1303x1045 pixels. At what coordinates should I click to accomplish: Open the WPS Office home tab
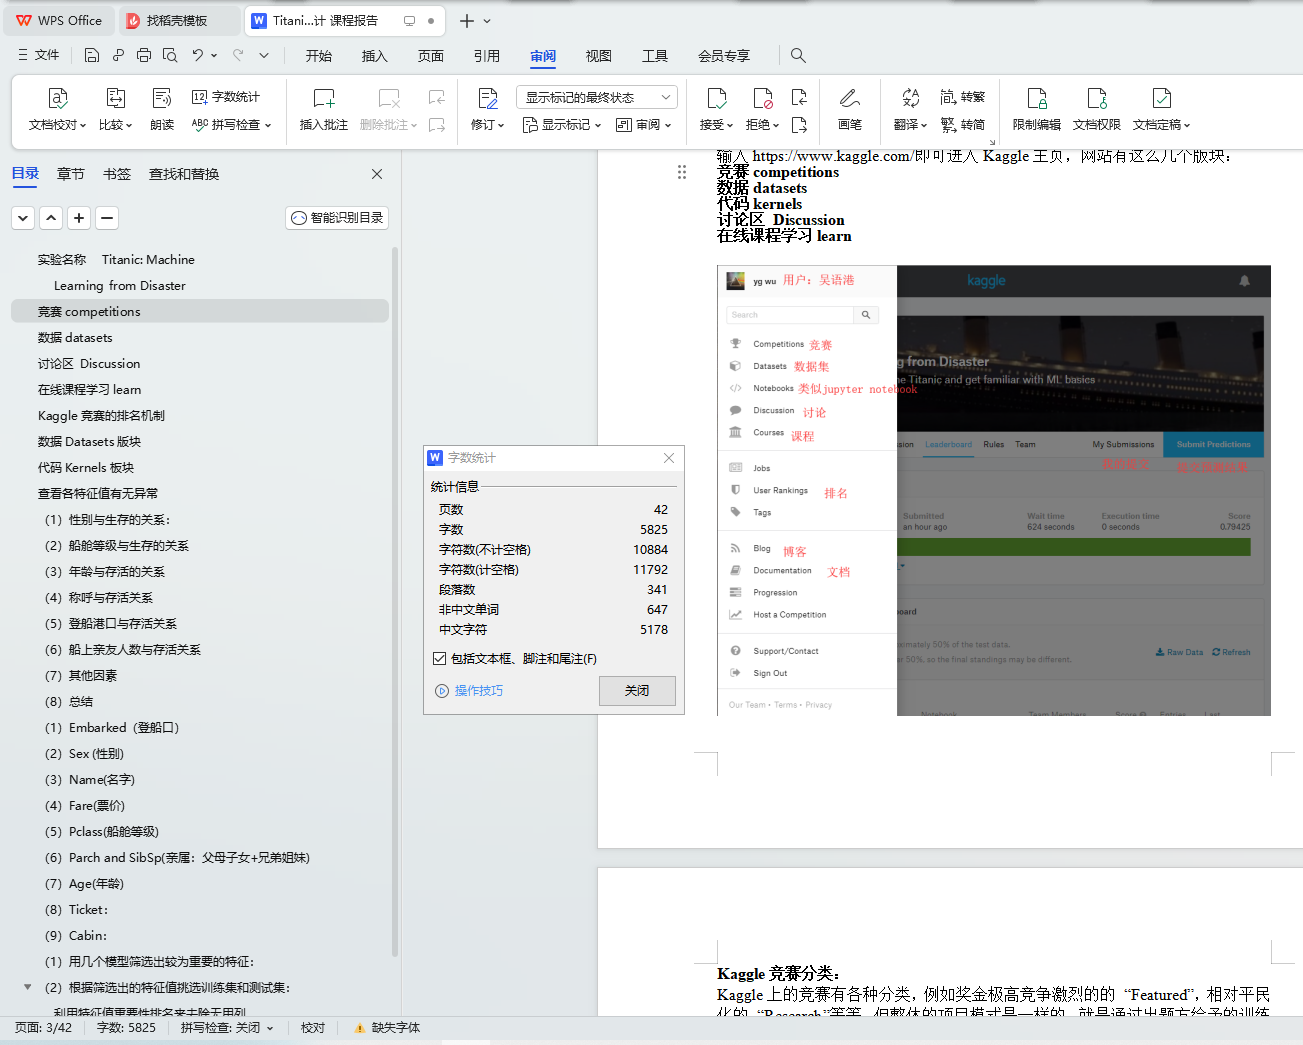(59, 20)
